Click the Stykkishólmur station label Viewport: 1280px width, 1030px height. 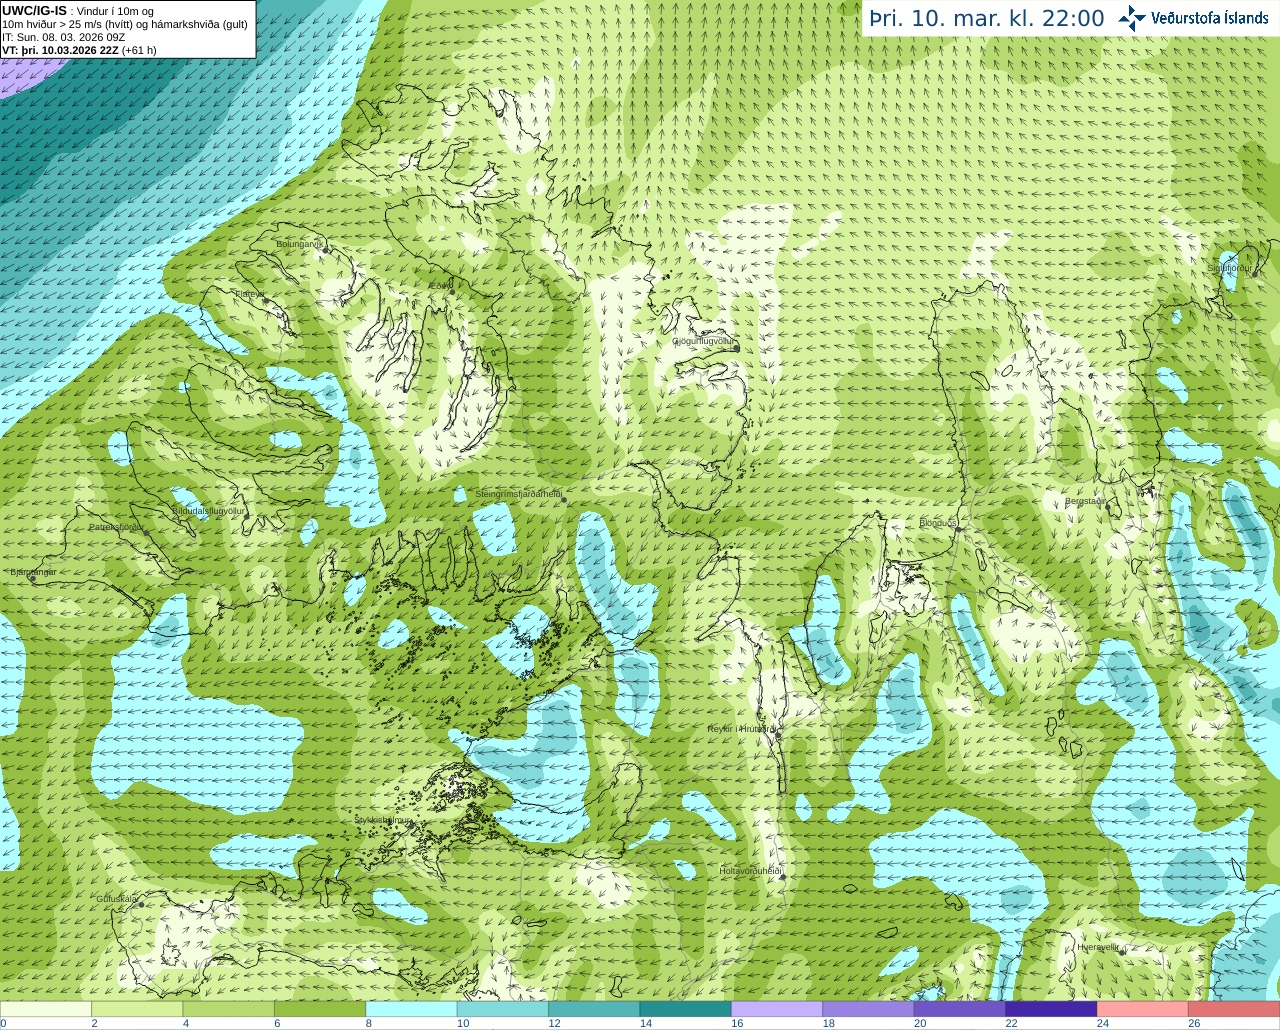tap(383, 819)
